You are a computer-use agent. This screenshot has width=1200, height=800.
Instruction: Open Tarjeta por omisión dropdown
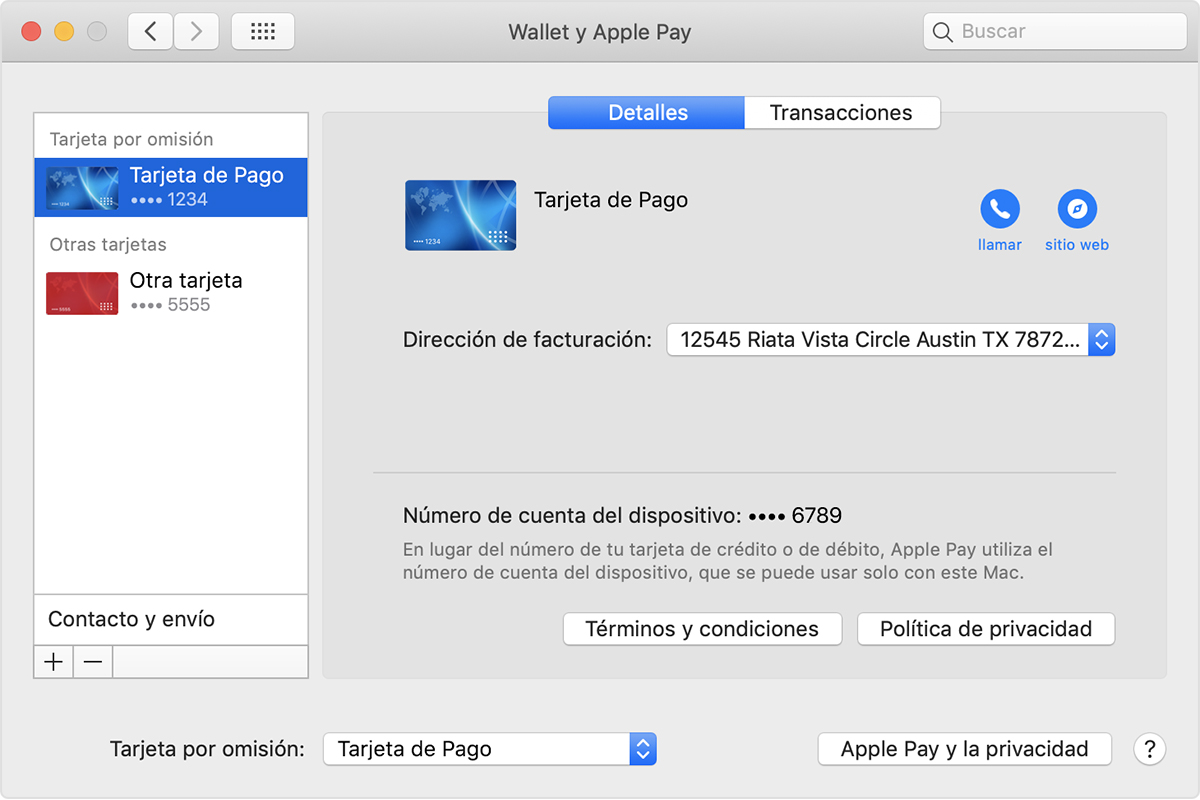click(x=490, y=749)
